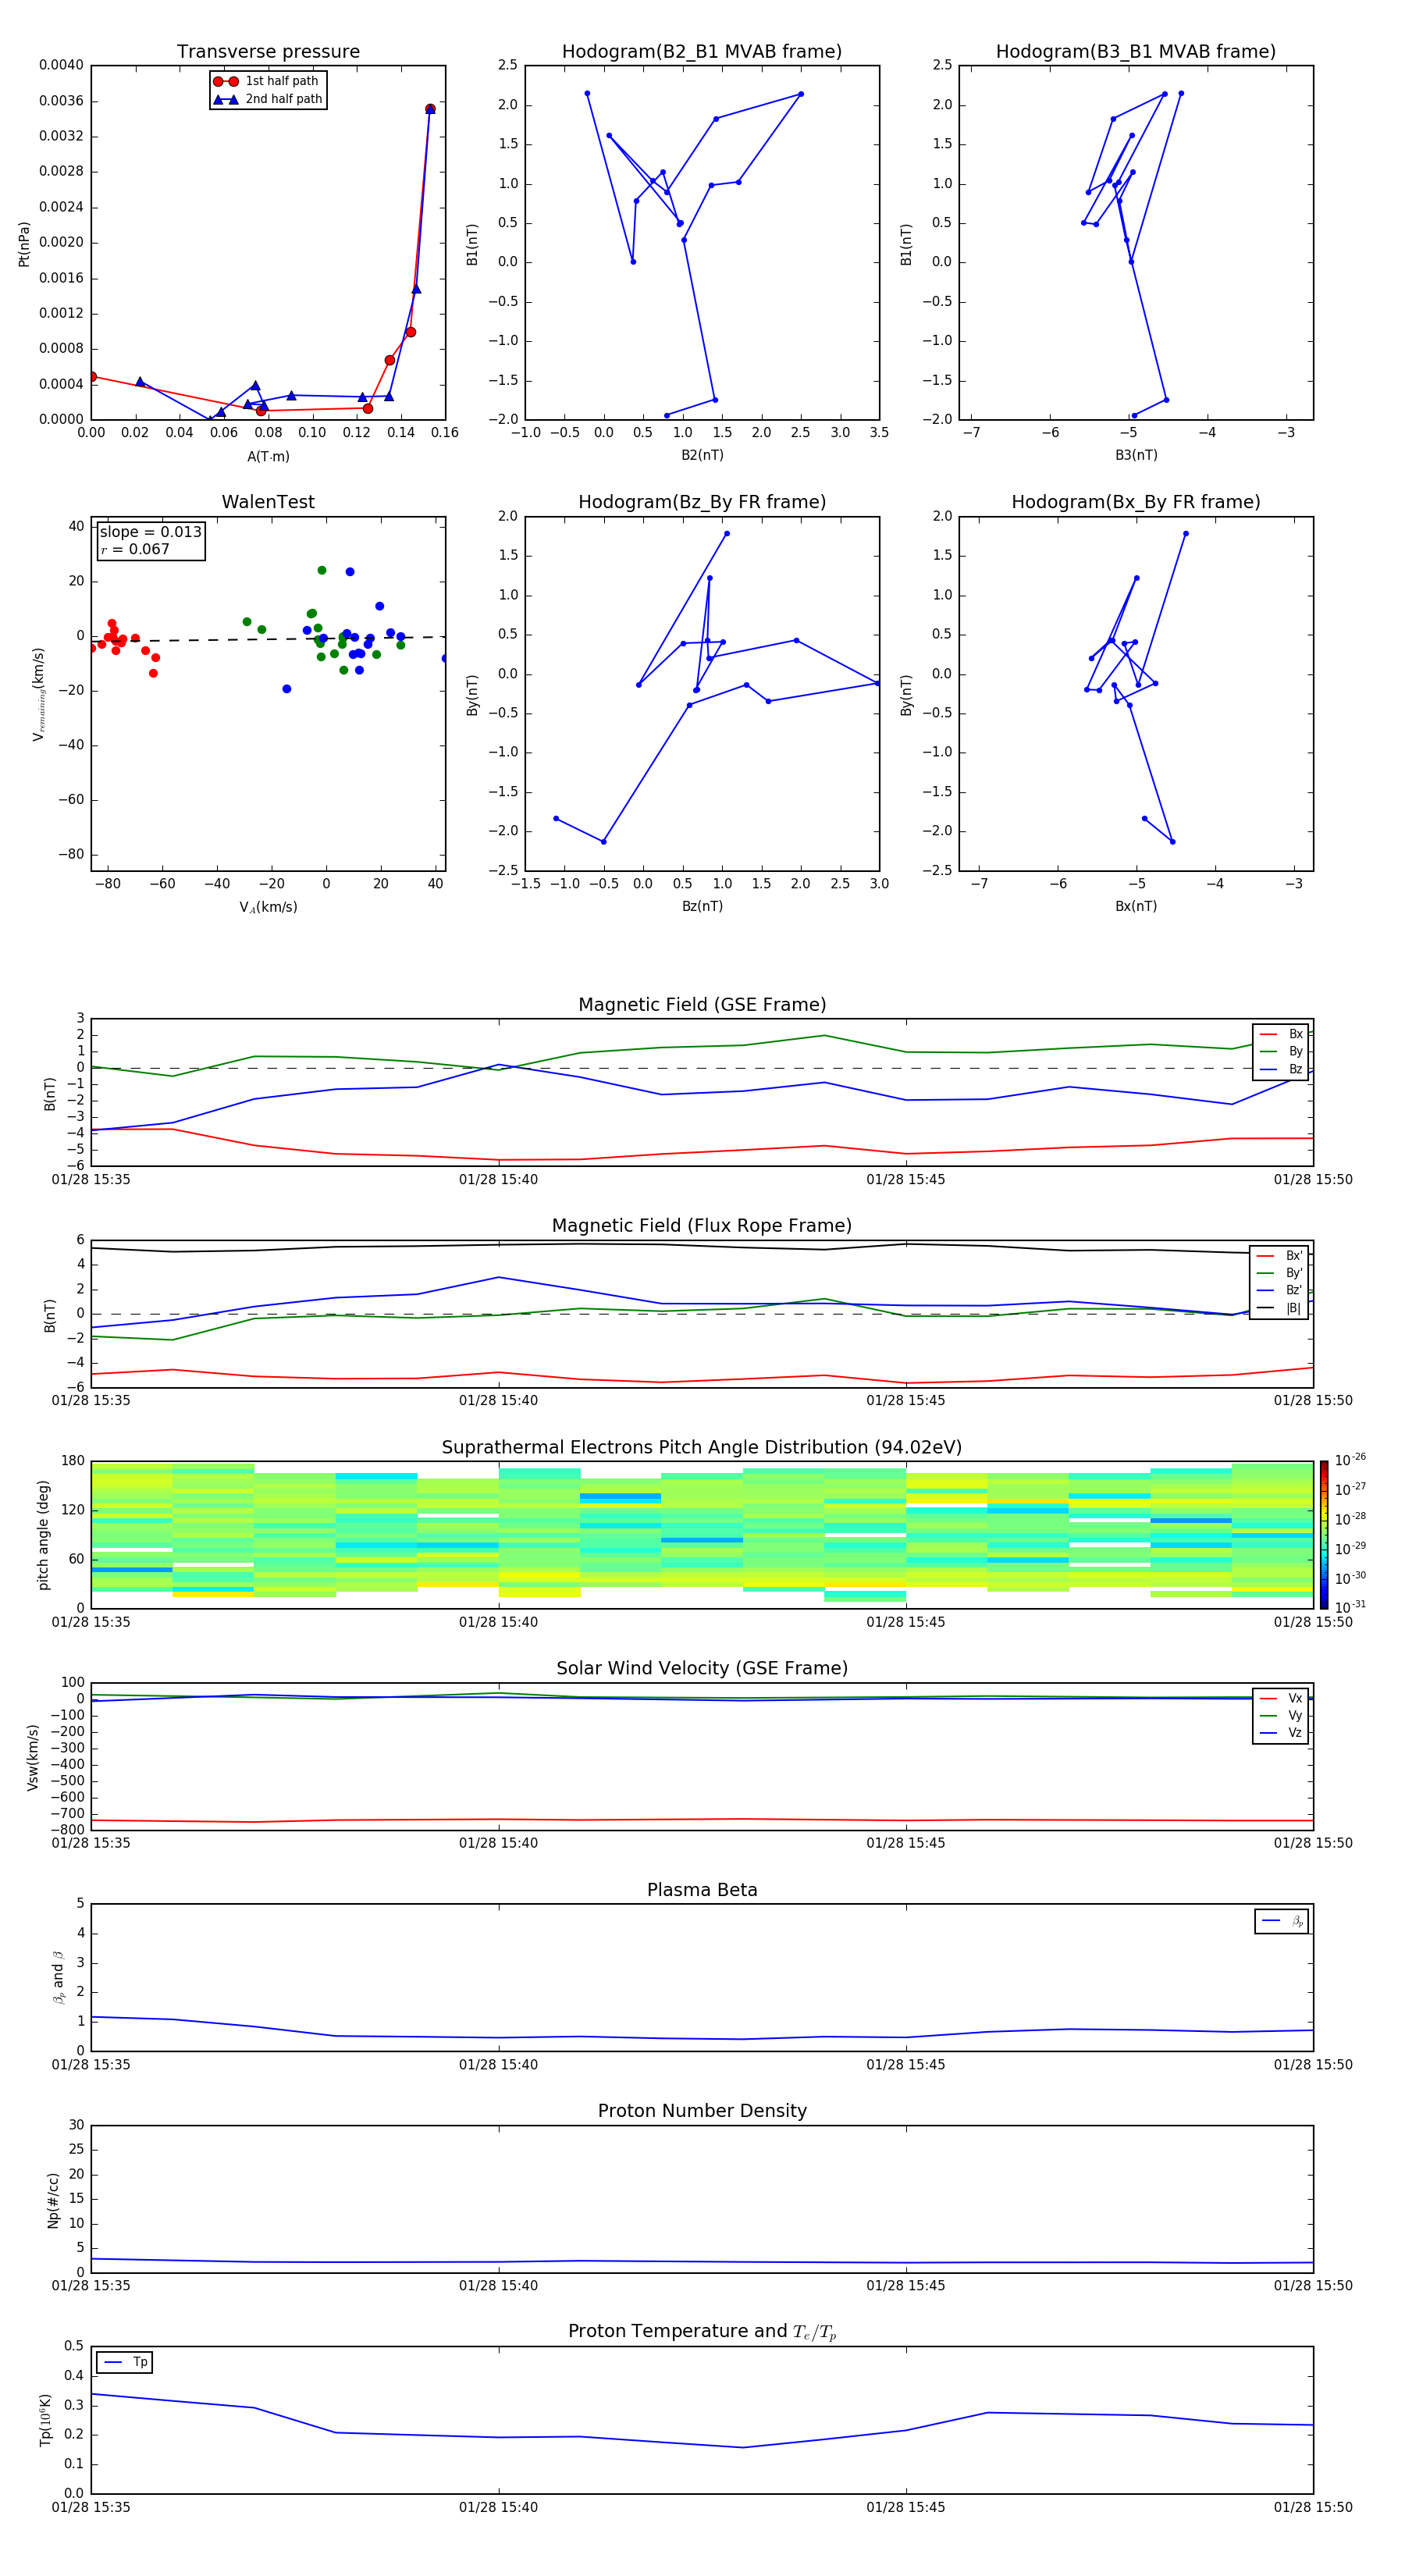Image resolution: width=1405 pixels, height=2576 pixels.
Task: Click the 'Hodogram(Bx_By FR frame)' title
Action: point(1136,502)
